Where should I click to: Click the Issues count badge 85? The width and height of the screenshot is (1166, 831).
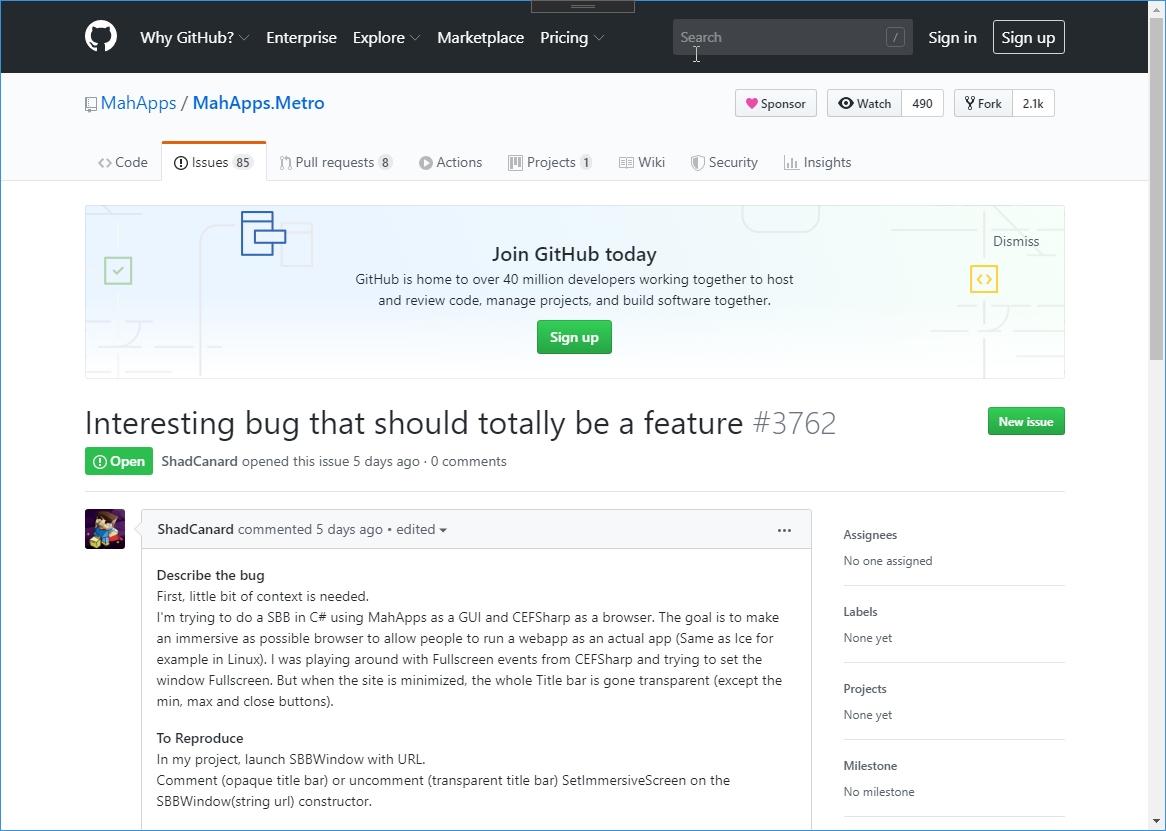(x=242, y=162)
